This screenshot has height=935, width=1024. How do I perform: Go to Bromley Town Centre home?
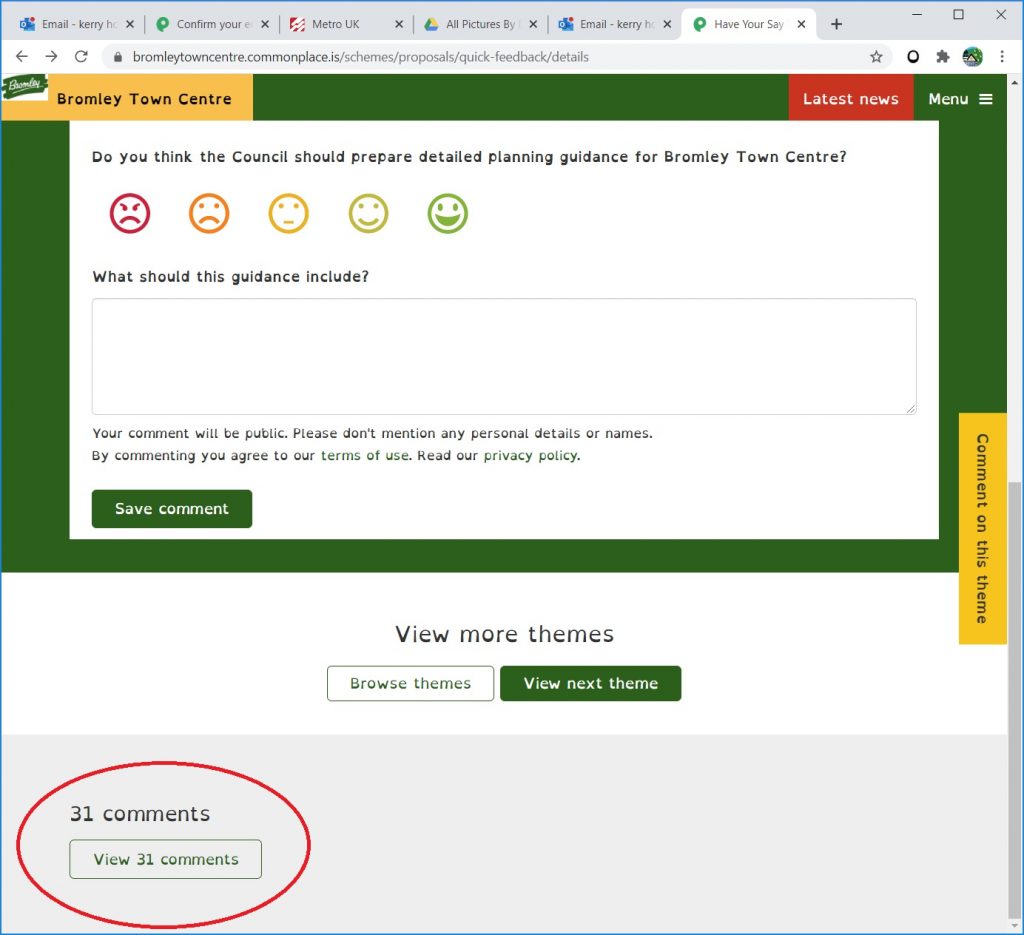[144, 99]
